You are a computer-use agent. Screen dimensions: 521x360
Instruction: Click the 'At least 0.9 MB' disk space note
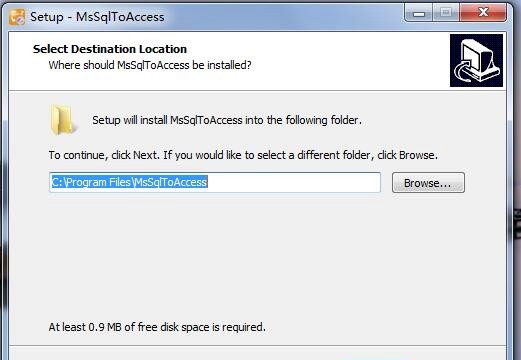pos(157,327)
